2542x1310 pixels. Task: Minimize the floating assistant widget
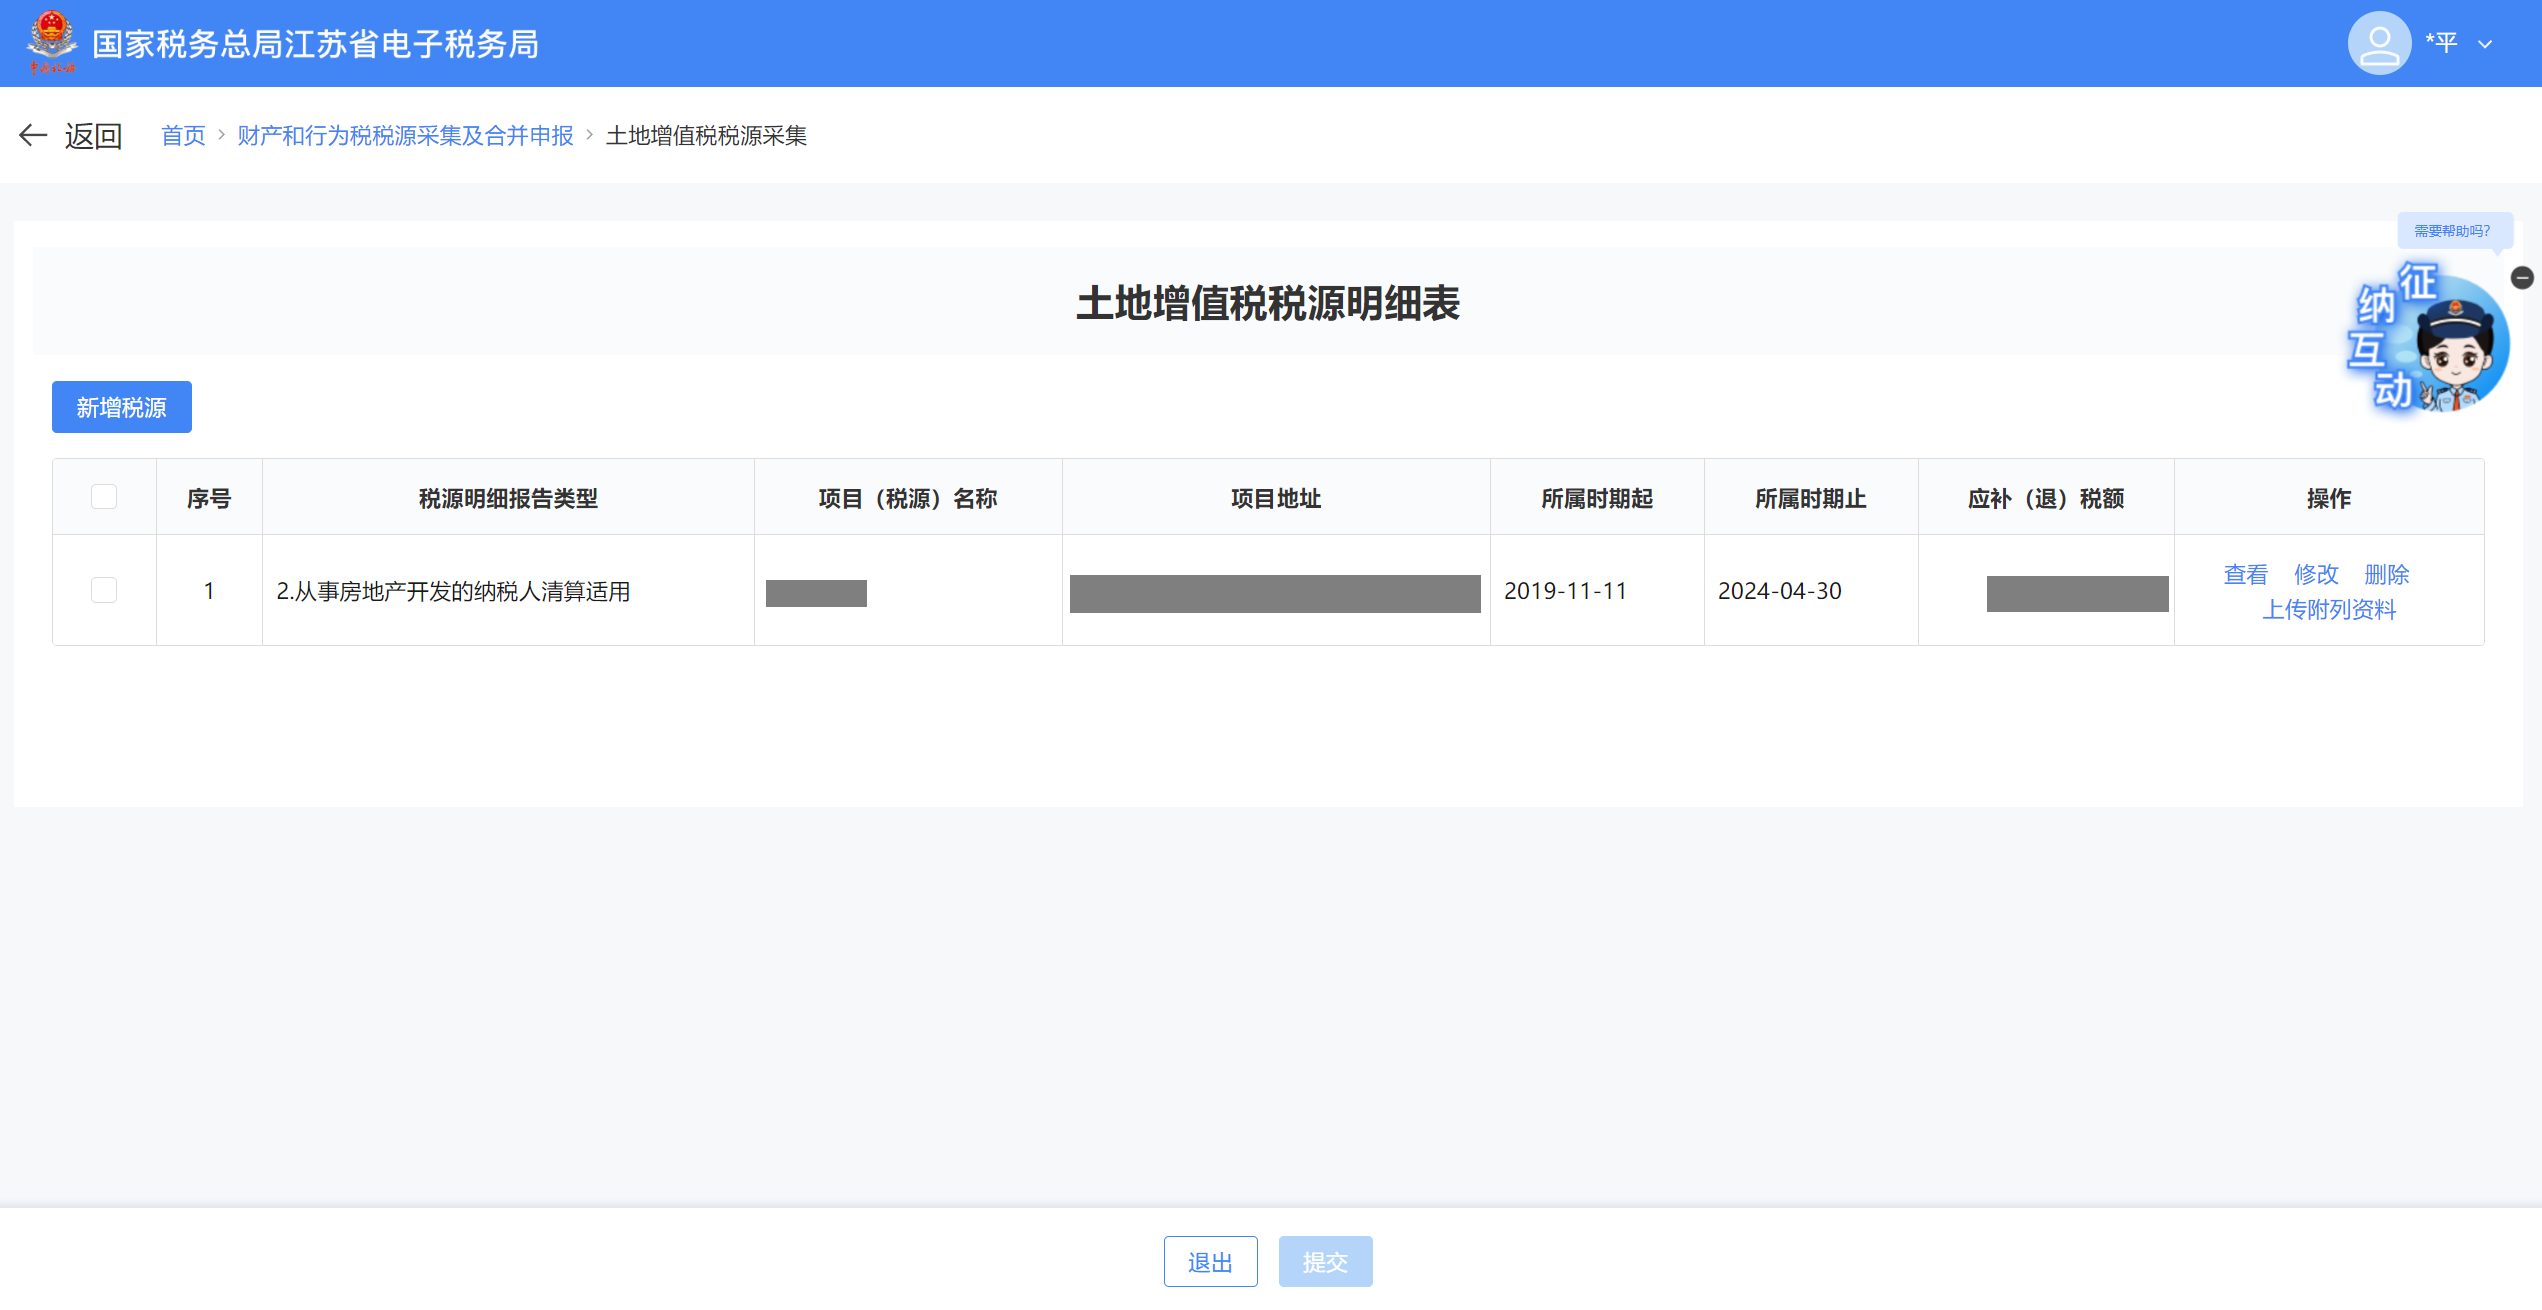pos(2521,278)
